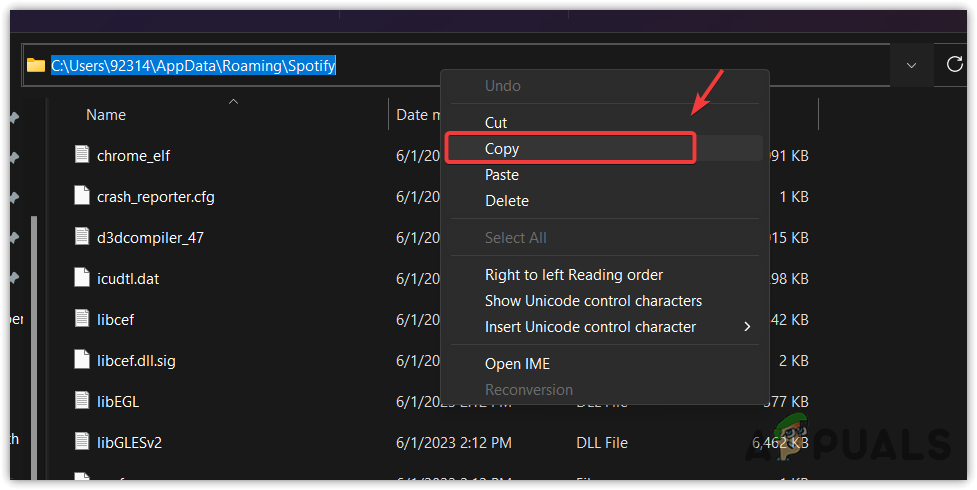Click the libcef.dll.sig file icon
977x490 pixels.
(82, 360)
